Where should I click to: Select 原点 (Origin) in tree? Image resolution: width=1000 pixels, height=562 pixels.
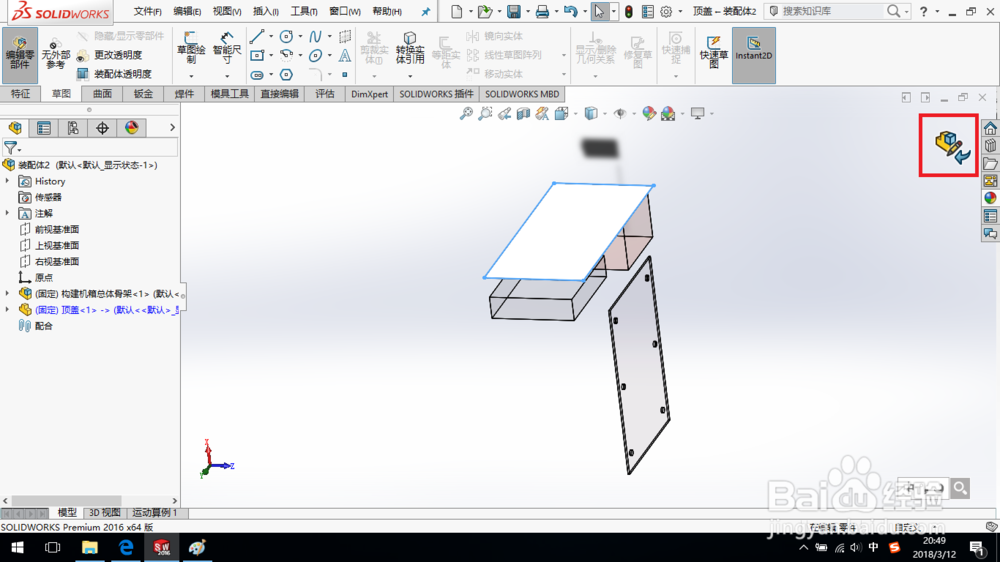pyautogui.click(x=44, y=277)
